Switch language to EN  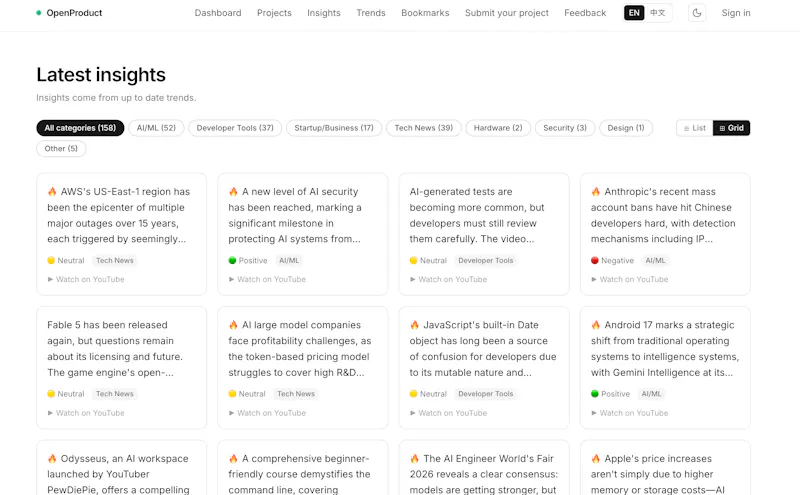click(634, 13)
